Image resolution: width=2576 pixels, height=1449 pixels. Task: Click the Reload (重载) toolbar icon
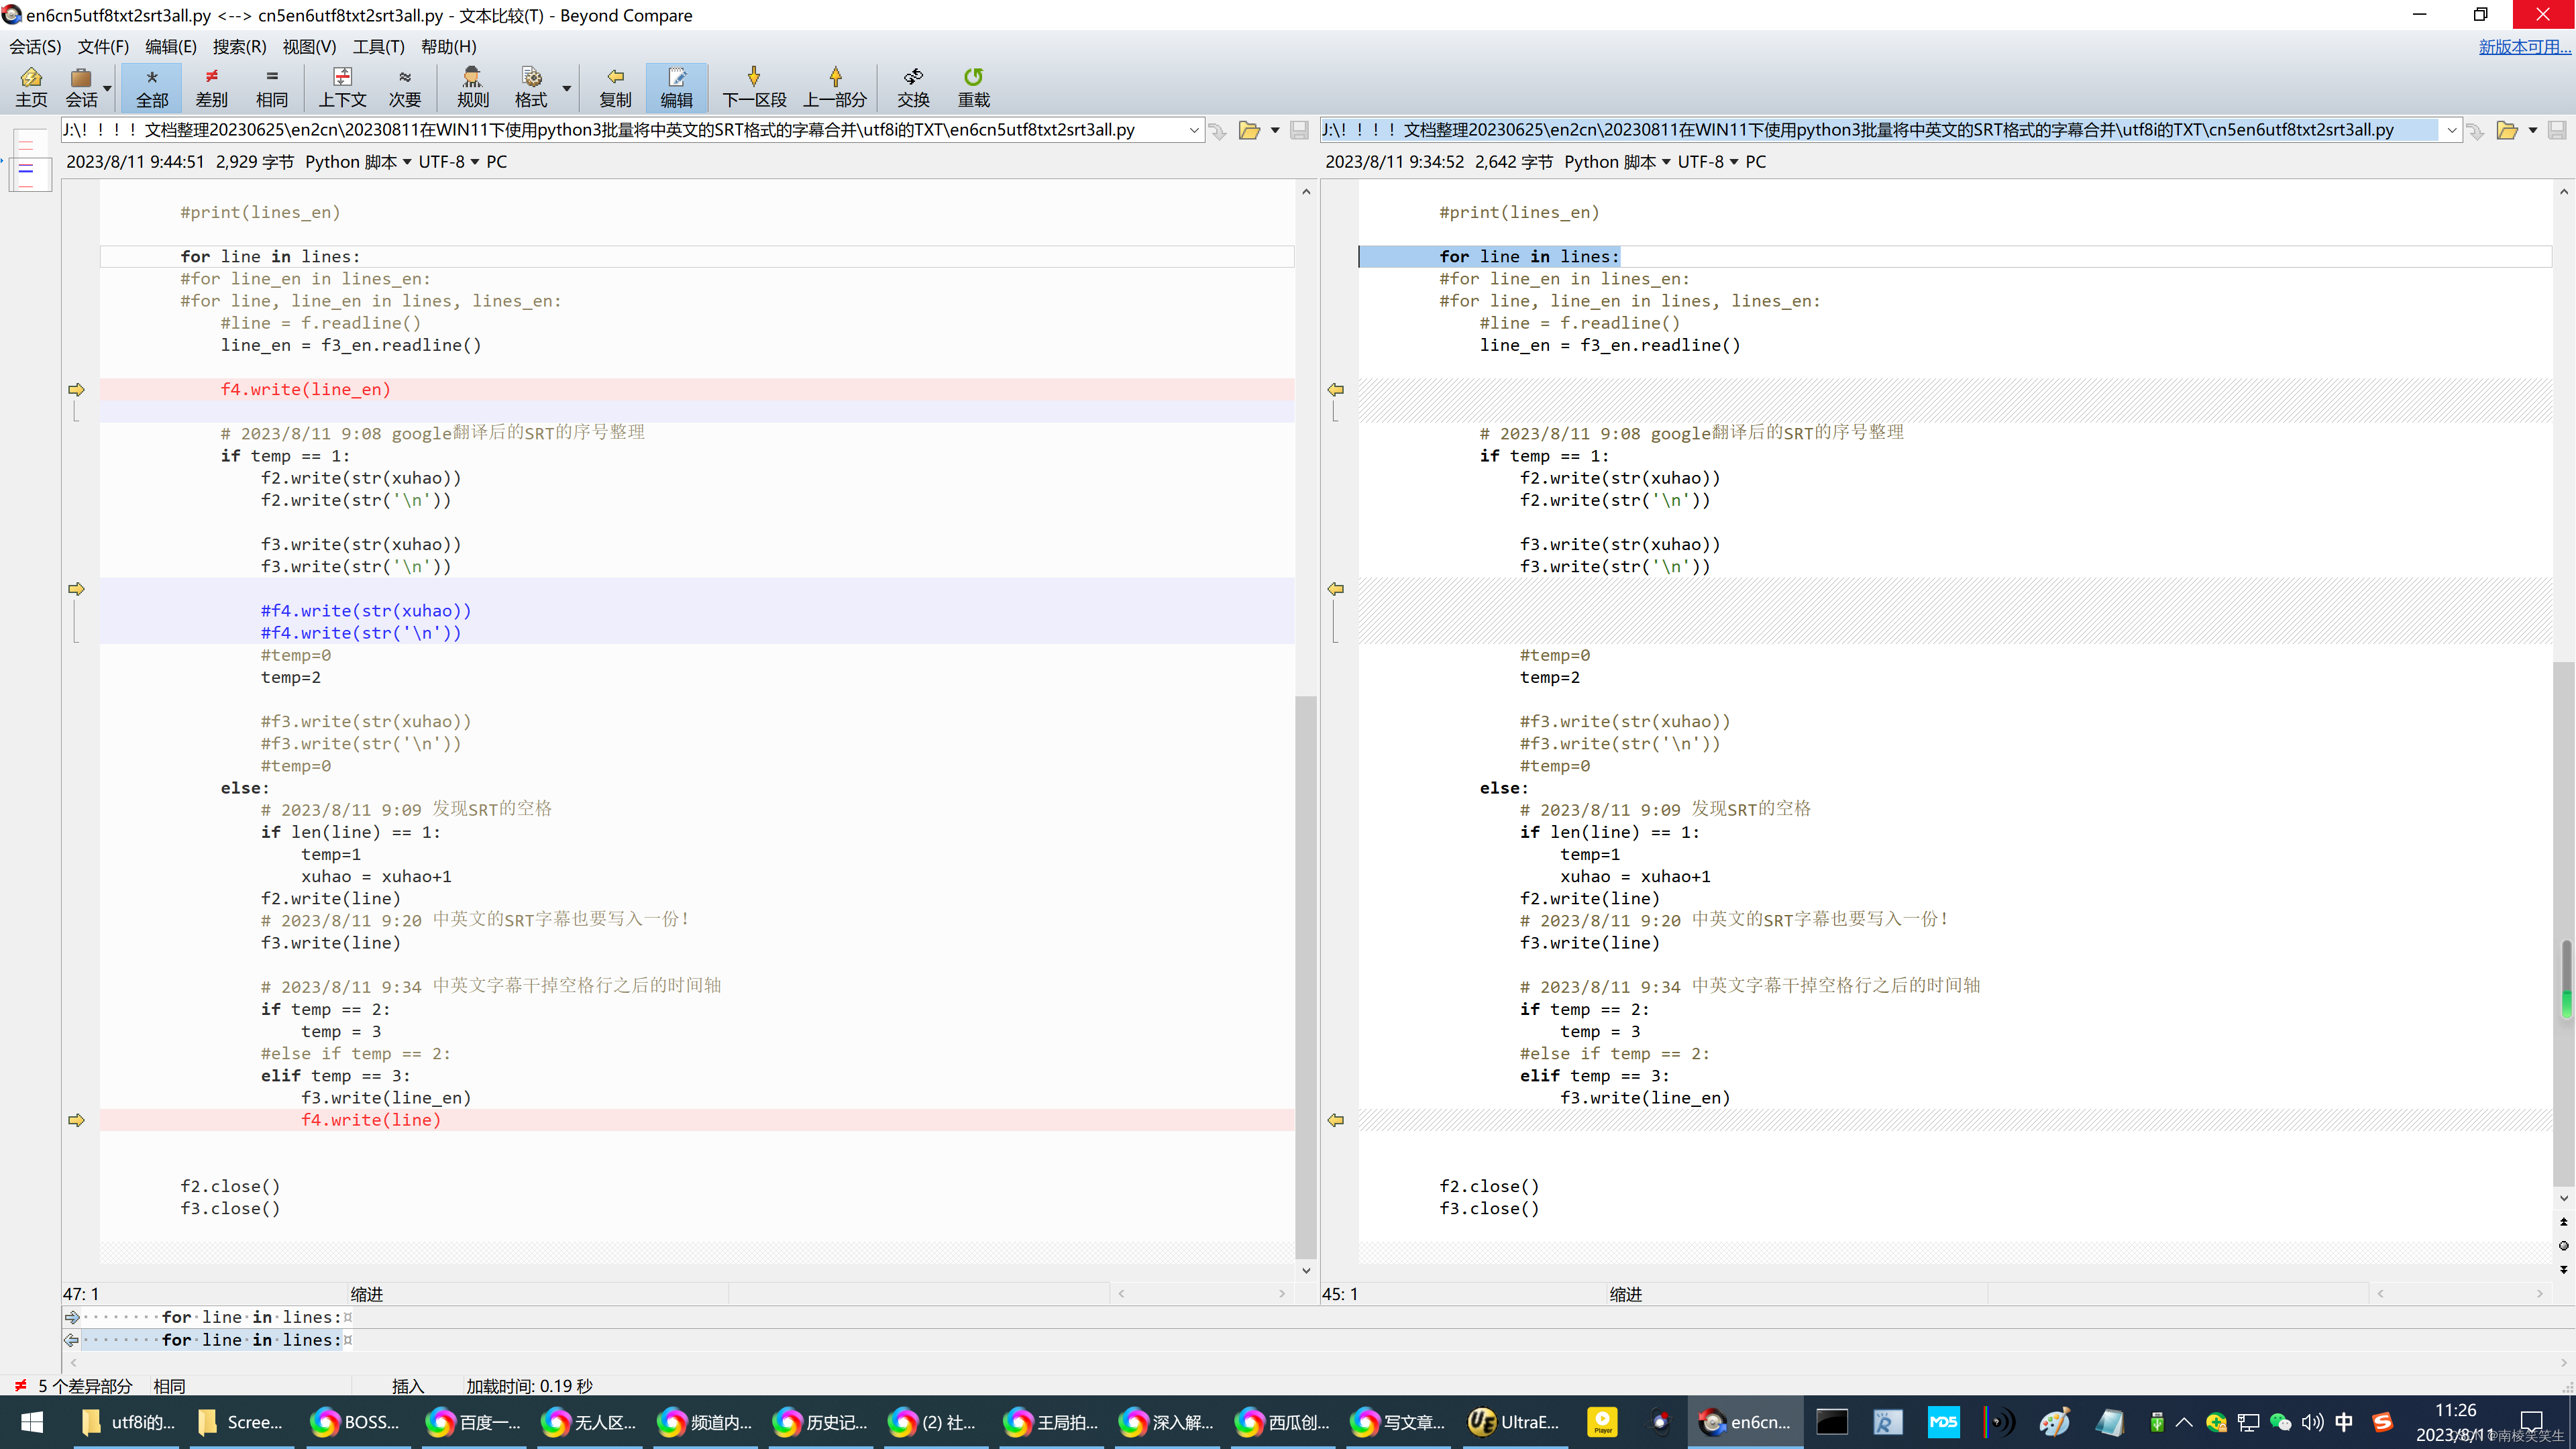point(973,87)
